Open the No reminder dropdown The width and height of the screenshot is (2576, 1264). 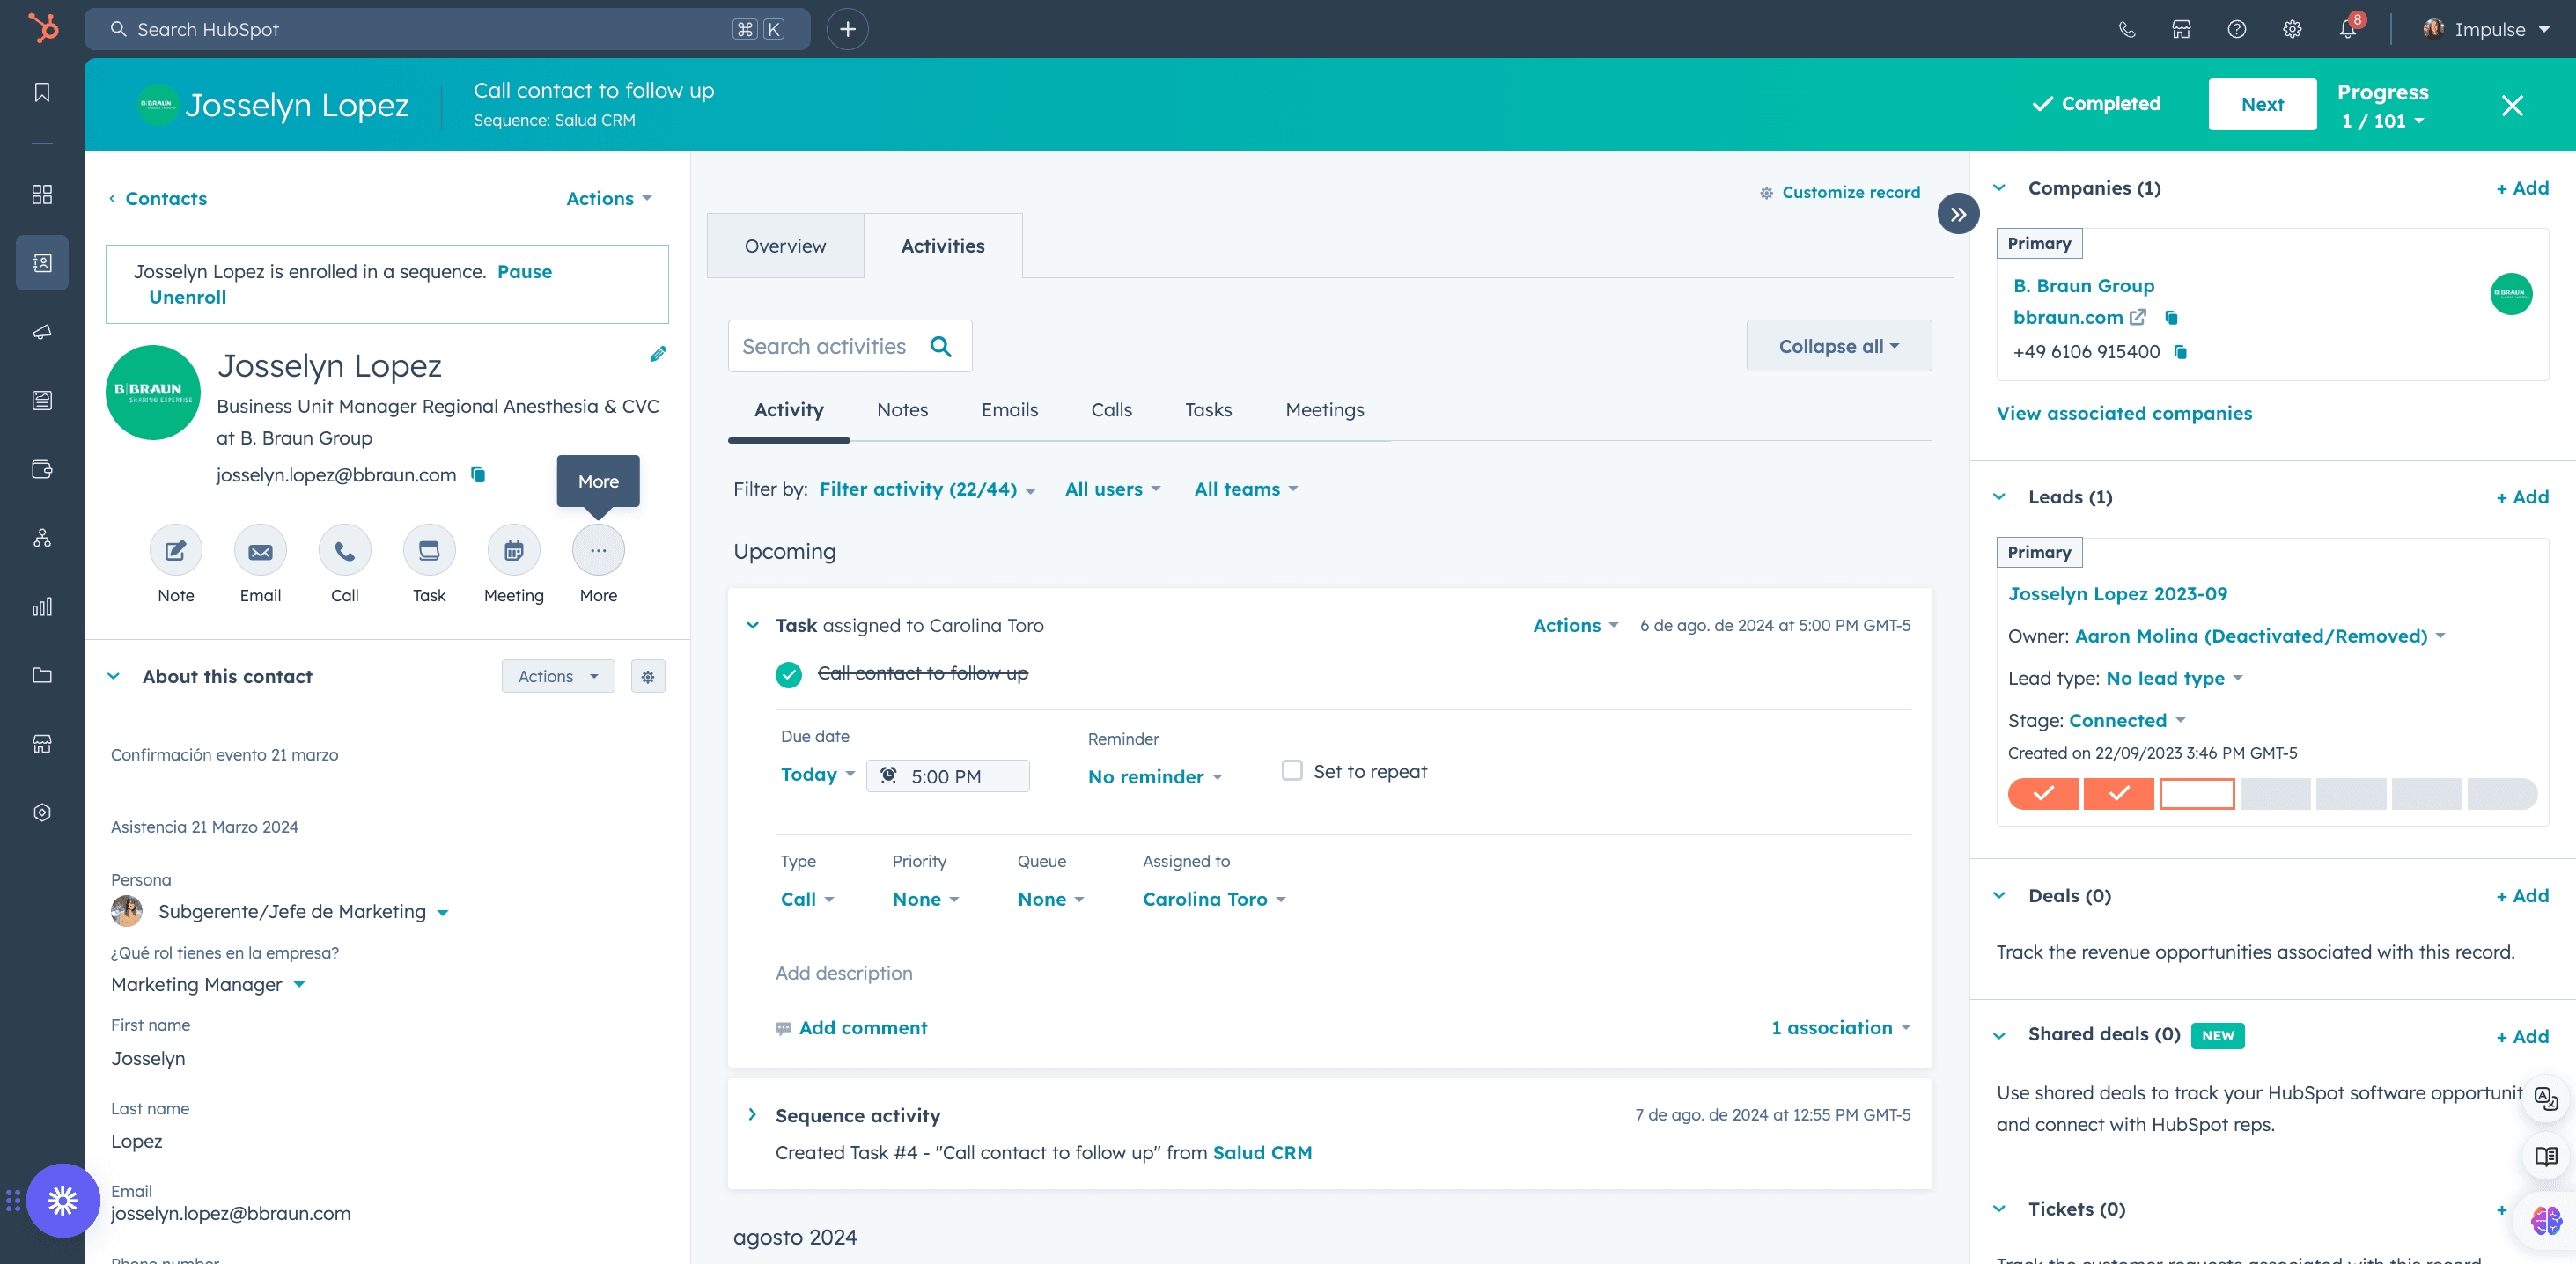1155,777
